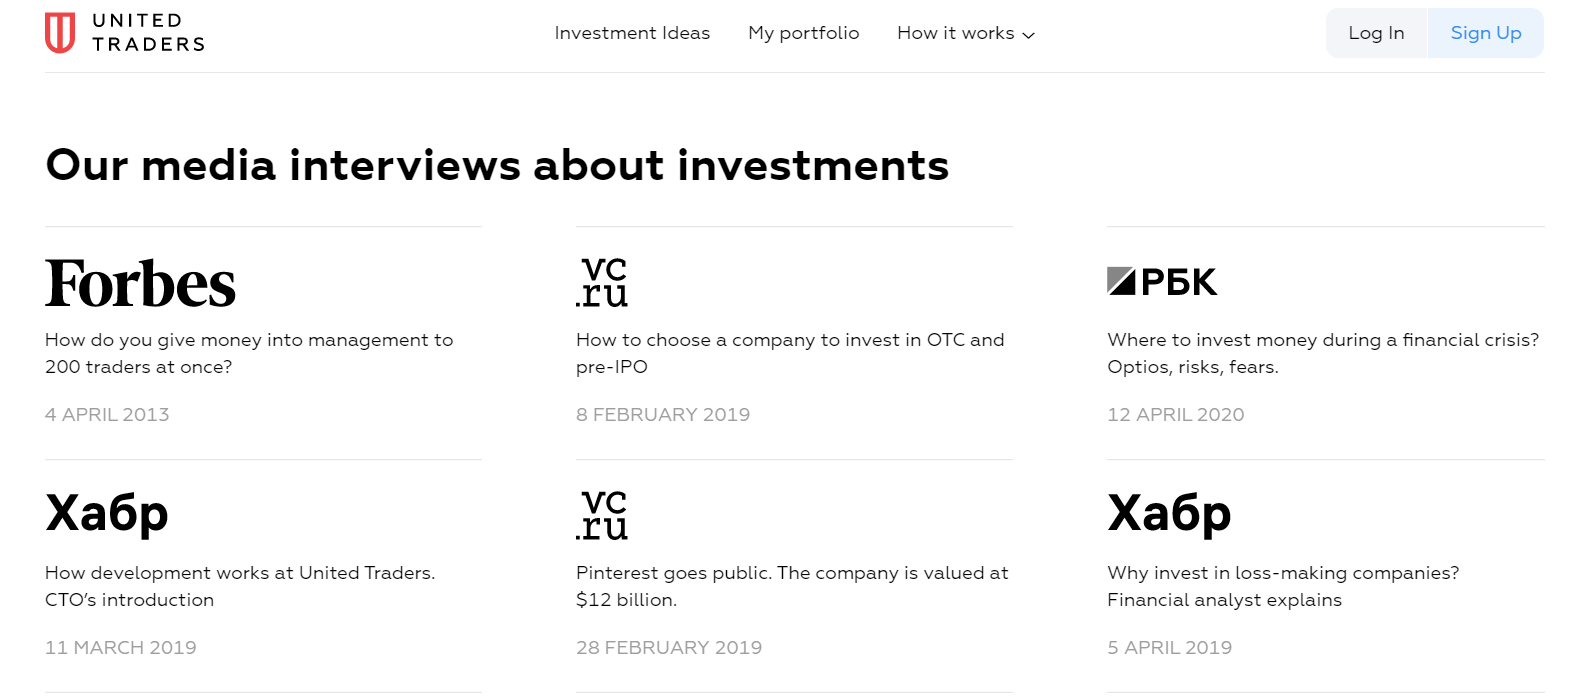Open the article about development at United Traders

point(240,586)
